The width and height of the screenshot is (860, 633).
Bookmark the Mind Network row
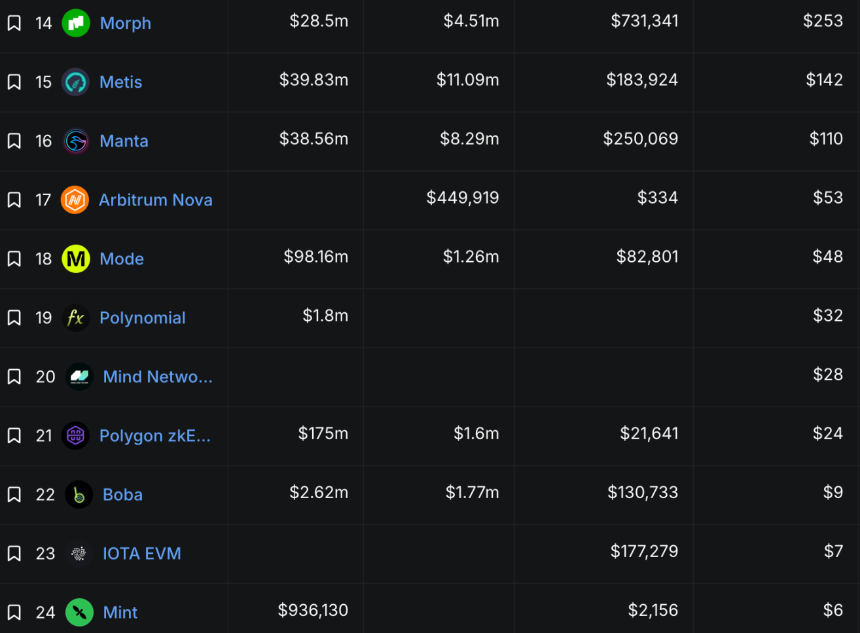[14, 377]
